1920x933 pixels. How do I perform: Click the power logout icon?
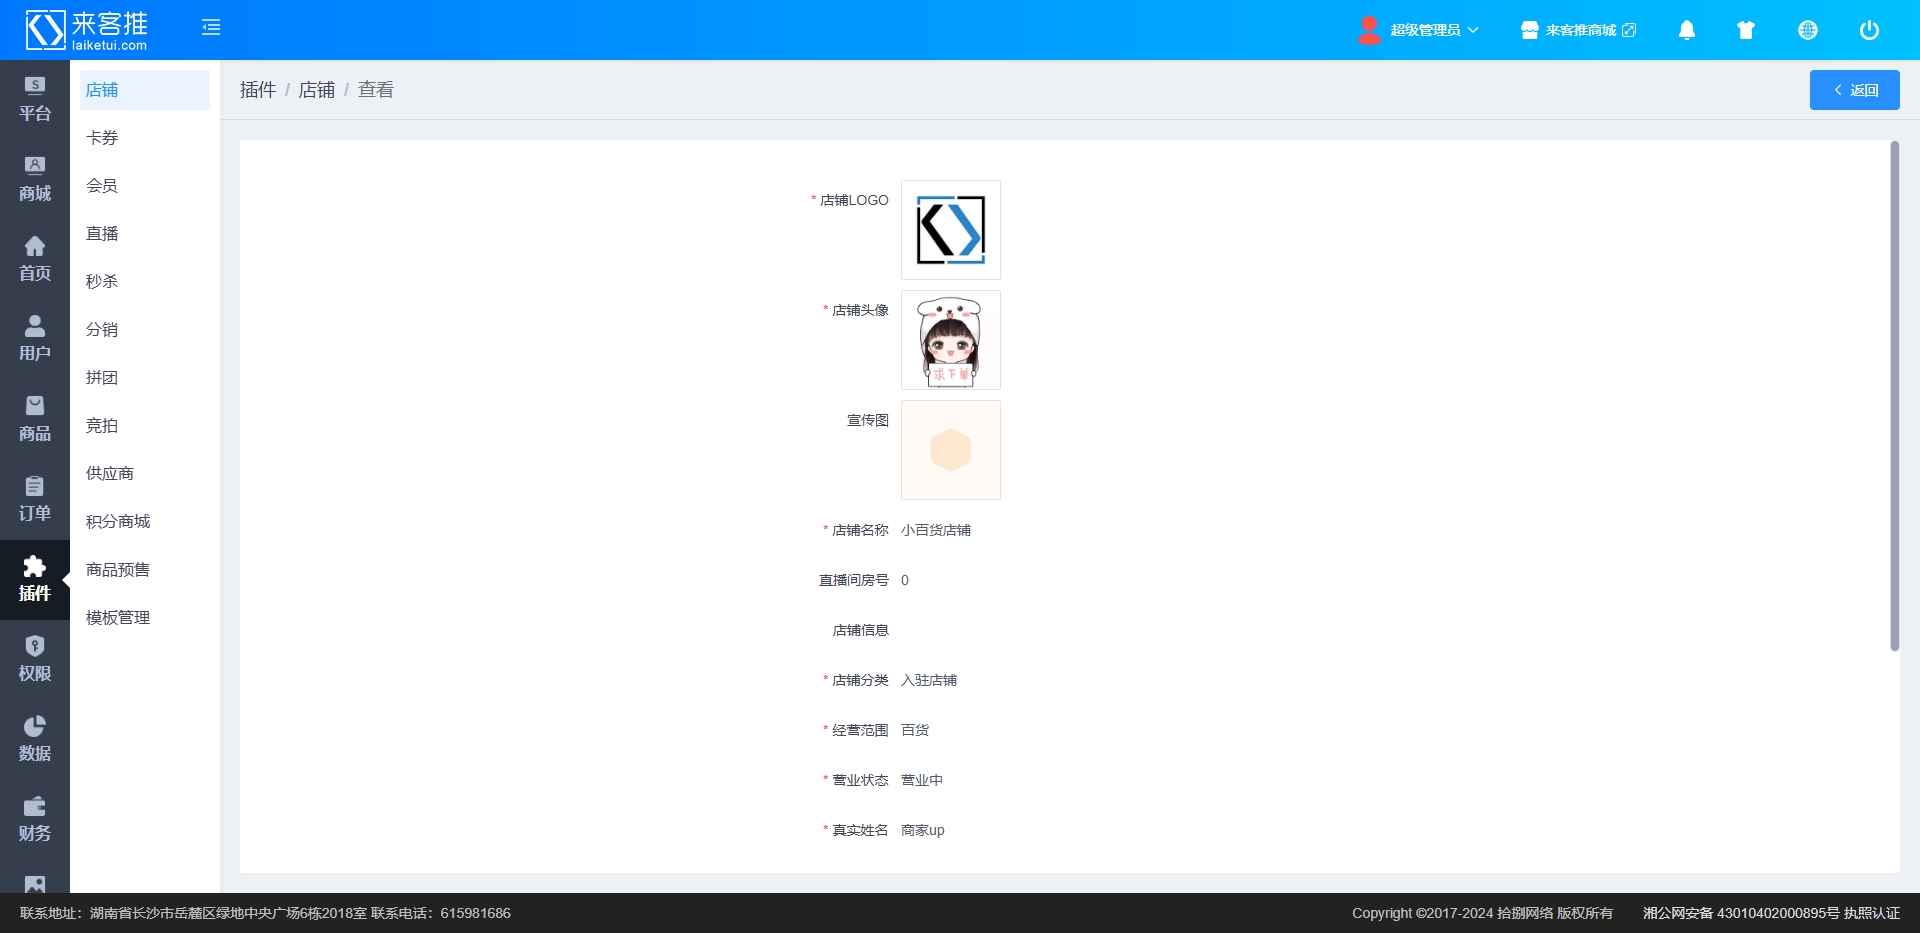[x=1868, y=30]
